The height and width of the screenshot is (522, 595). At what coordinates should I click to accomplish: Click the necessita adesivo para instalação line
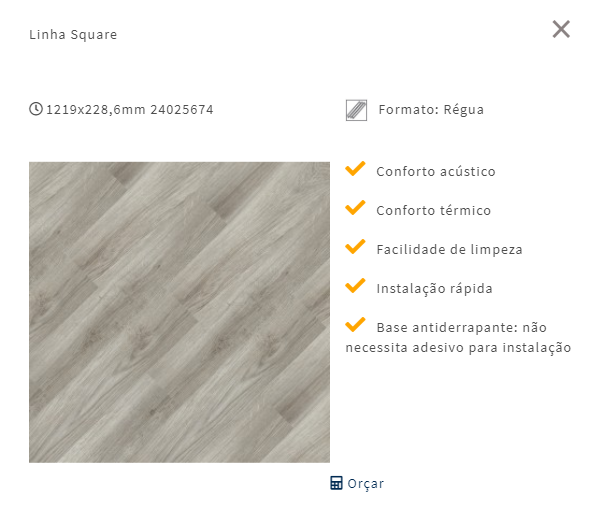[458, 347]
